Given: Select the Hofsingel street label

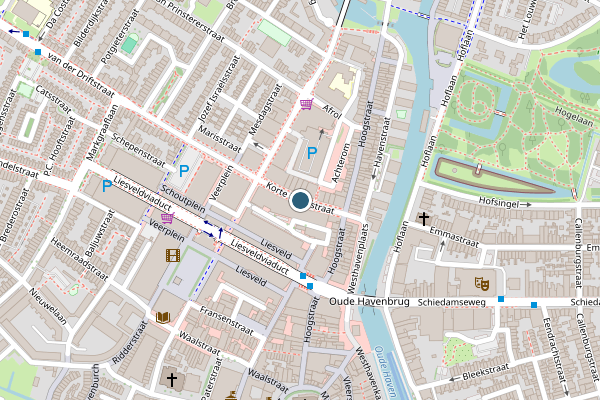Looking at the screenshot, I should pos(499,202).
